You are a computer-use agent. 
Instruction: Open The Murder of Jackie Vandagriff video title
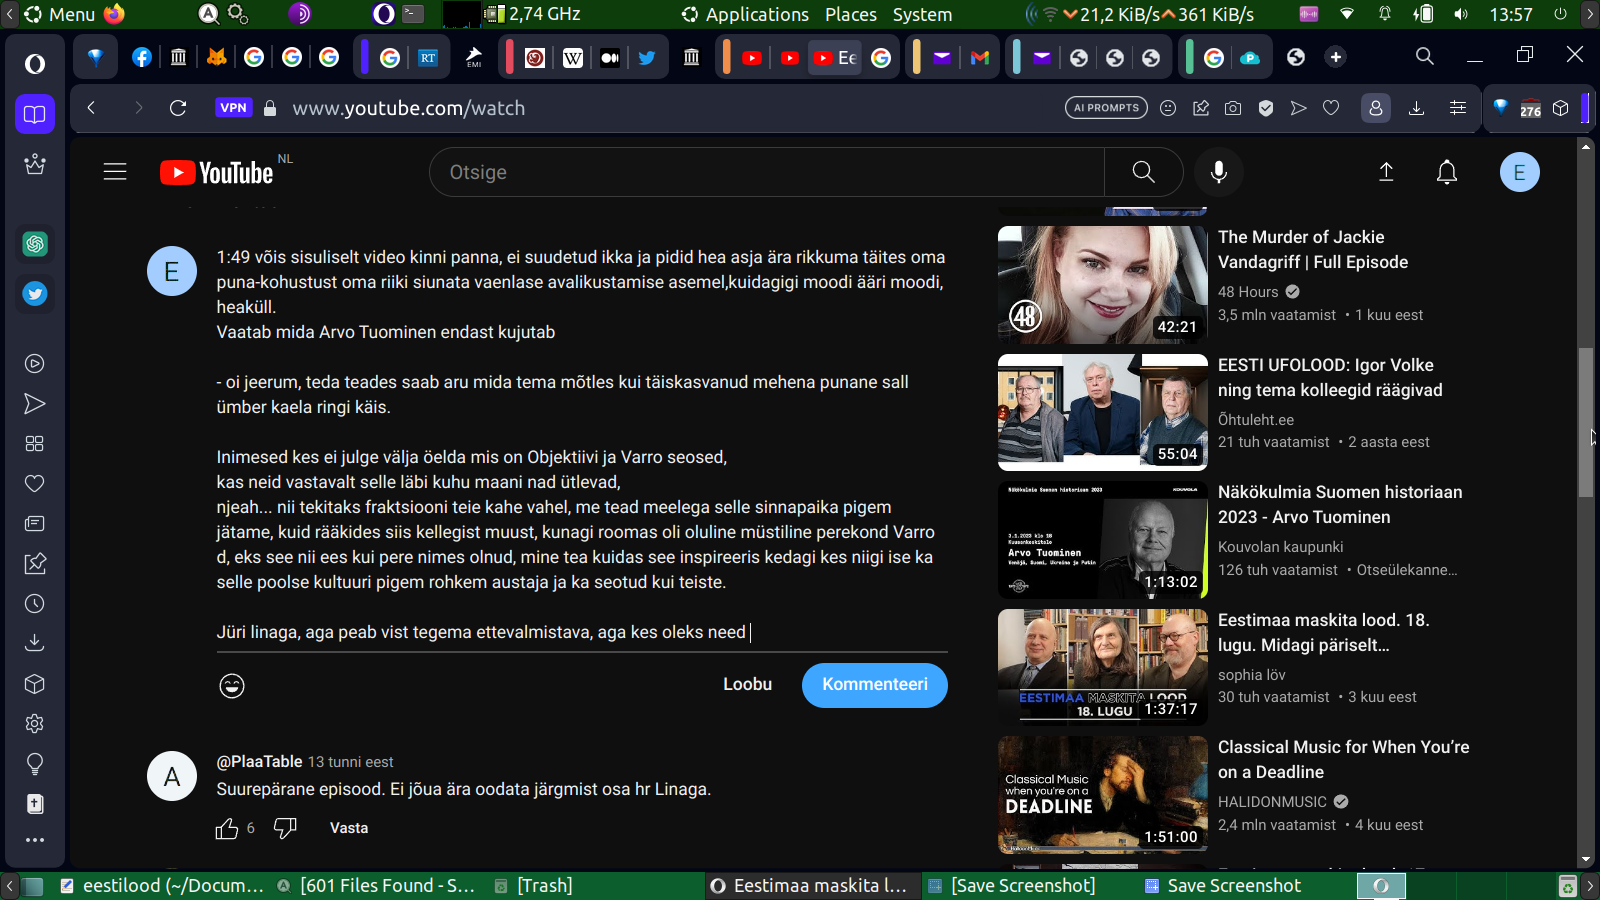tap(1313, 250)
